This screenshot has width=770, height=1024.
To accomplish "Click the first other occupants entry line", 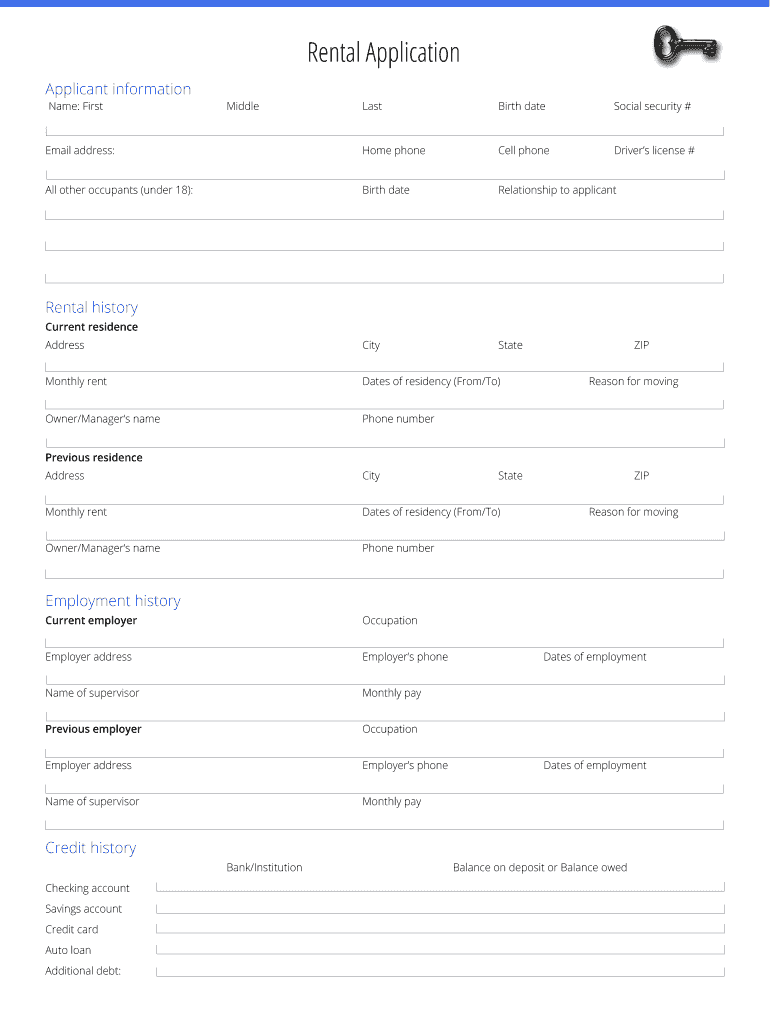I will tap(384, 213).
